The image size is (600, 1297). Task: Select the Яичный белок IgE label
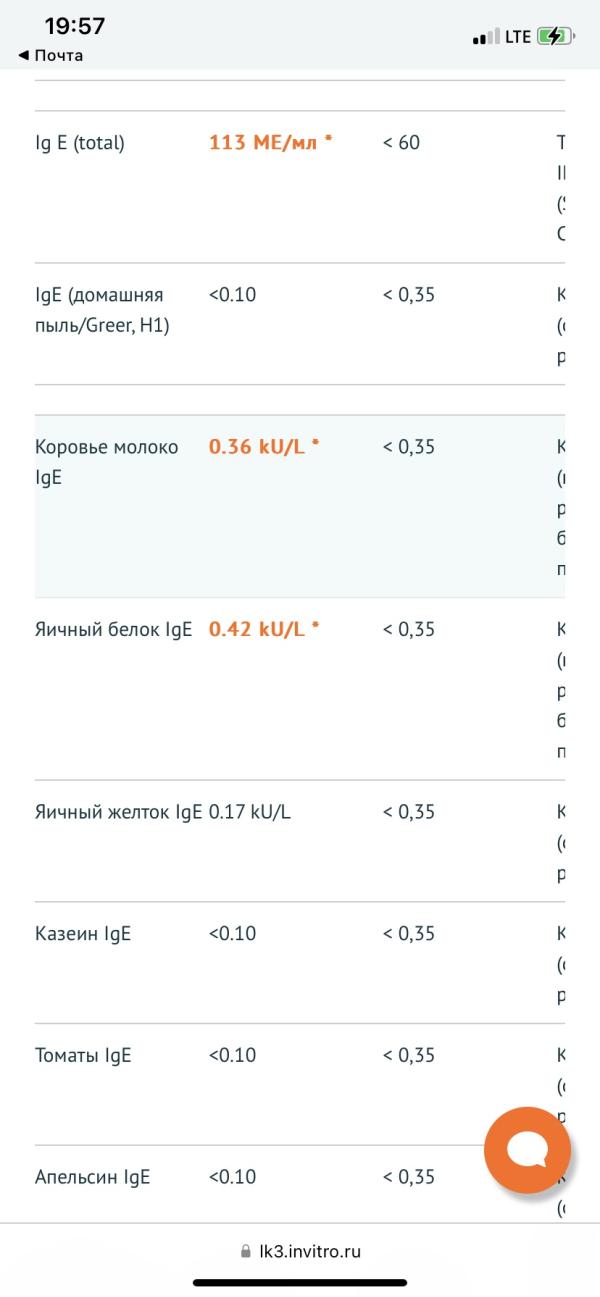tap(113, 629)
